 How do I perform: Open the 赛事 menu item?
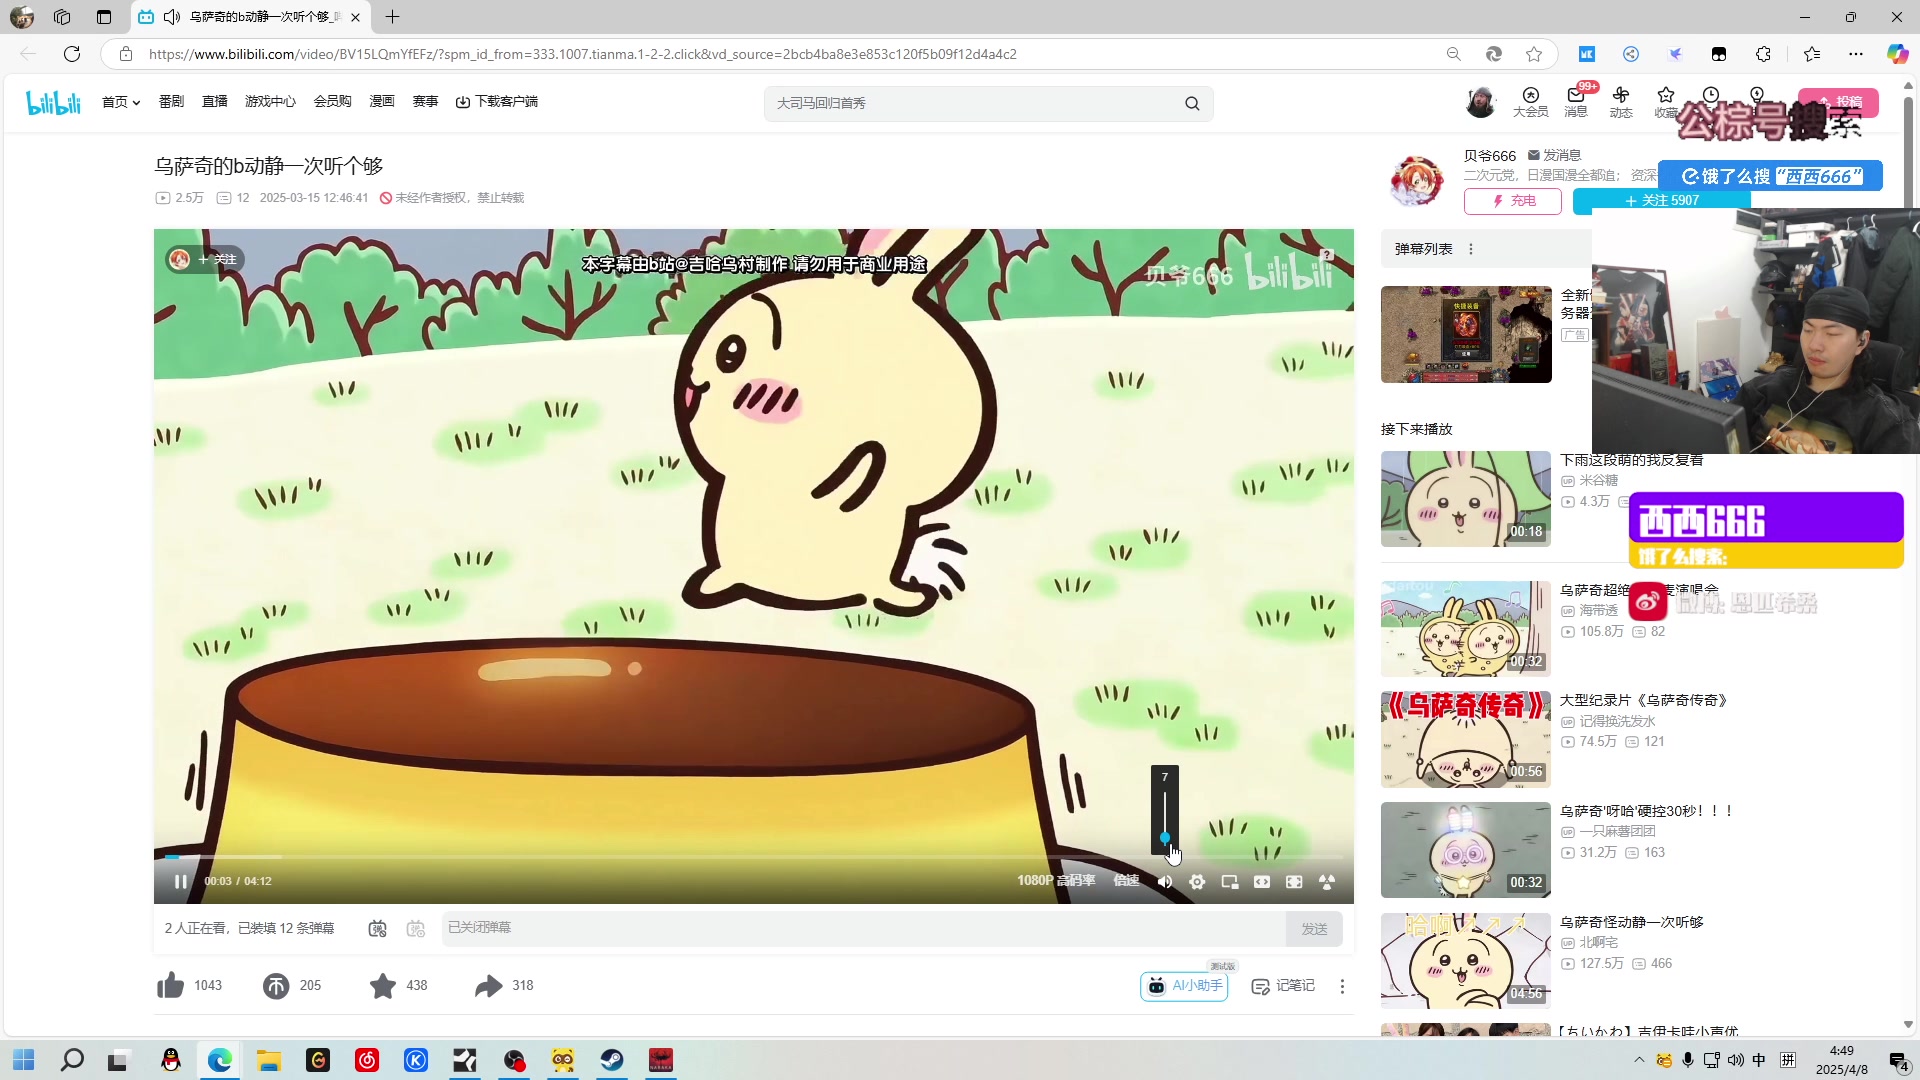coord(425,101)
